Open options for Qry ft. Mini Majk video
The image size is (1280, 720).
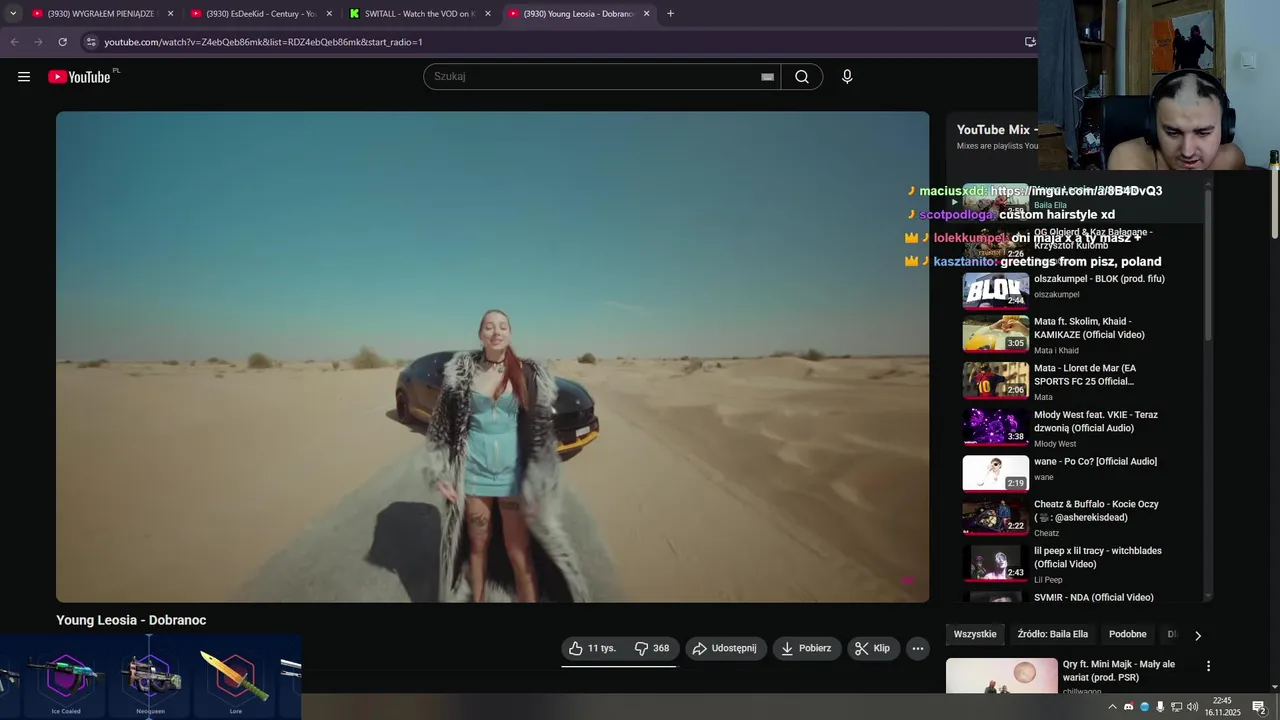tap(1208, 666)
